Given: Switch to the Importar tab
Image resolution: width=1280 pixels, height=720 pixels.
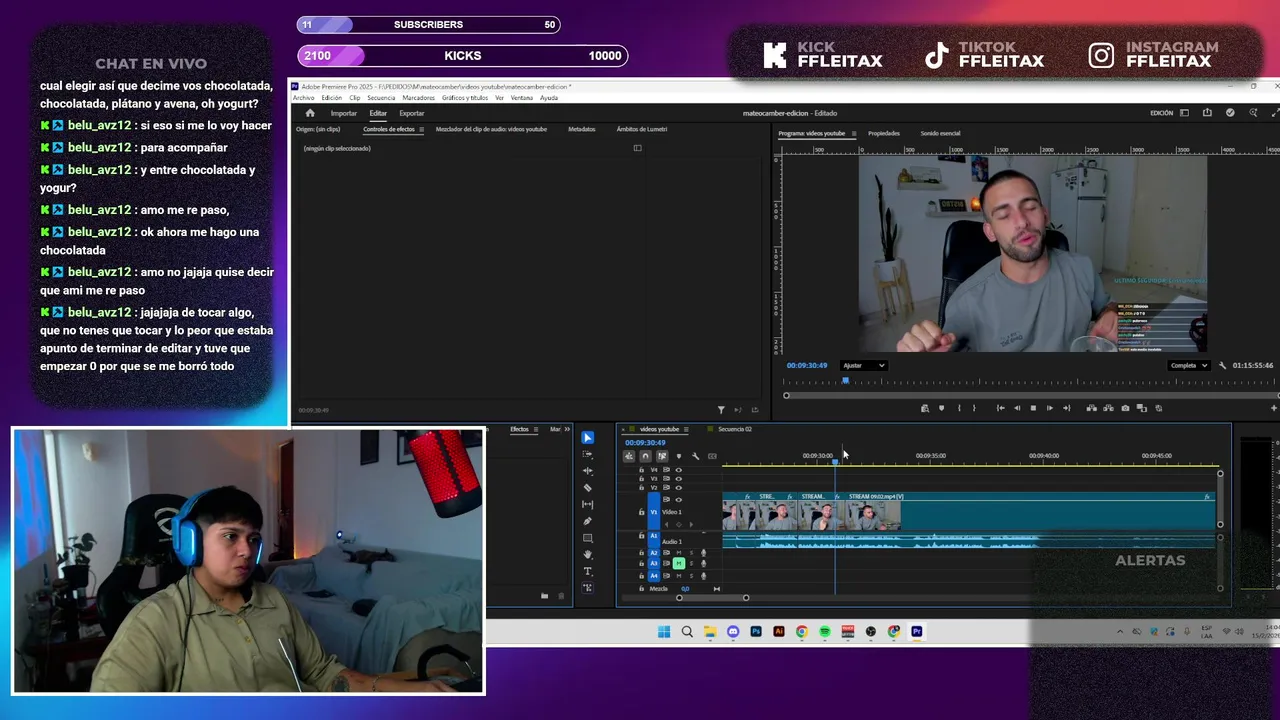Looking at the screenshot, I should (343, 113).
